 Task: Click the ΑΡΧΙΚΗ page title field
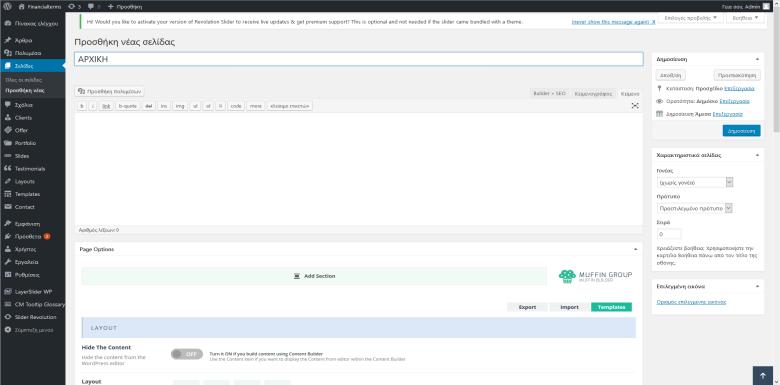point(359,59)
